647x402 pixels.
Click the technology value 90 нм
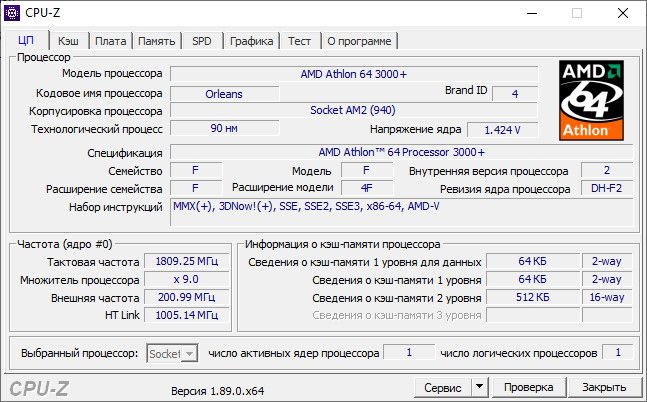[x=224, y=128]
